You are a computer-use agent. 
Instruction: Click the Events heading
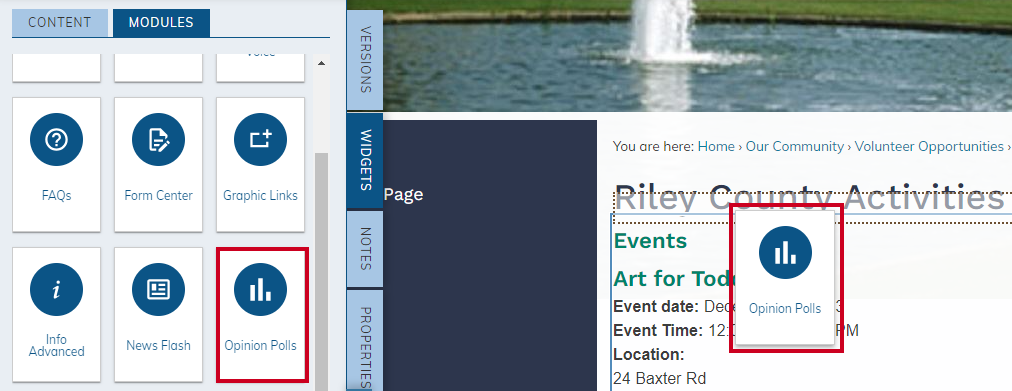pyautogui.click(x=650, y=241)
